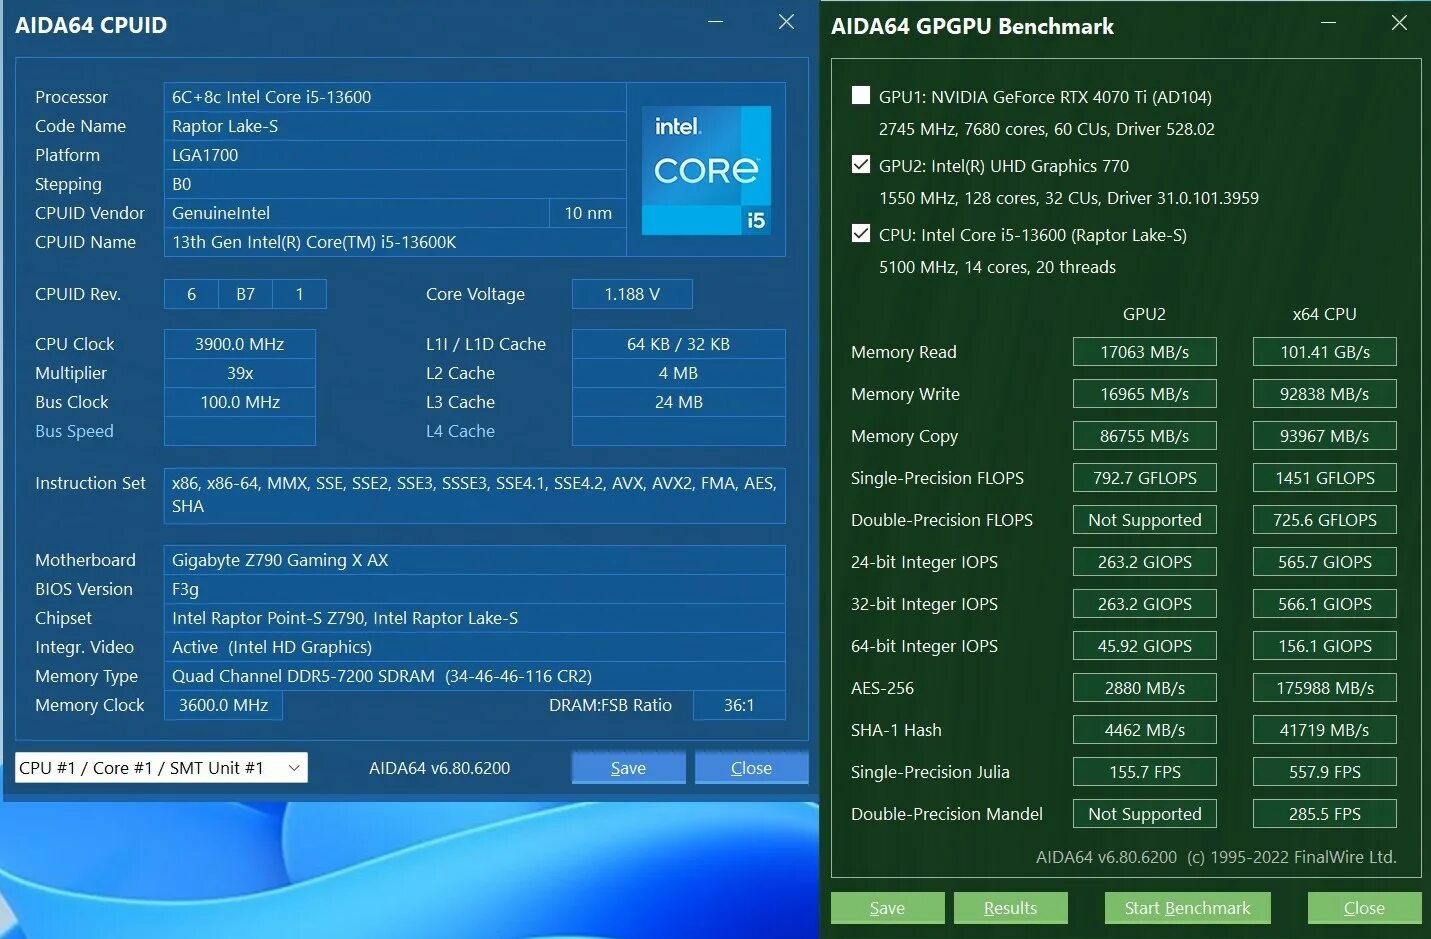1431x939 pixels.
Task: Click the Bus Clock value 100.0 MHz
Action: (240, 402)
